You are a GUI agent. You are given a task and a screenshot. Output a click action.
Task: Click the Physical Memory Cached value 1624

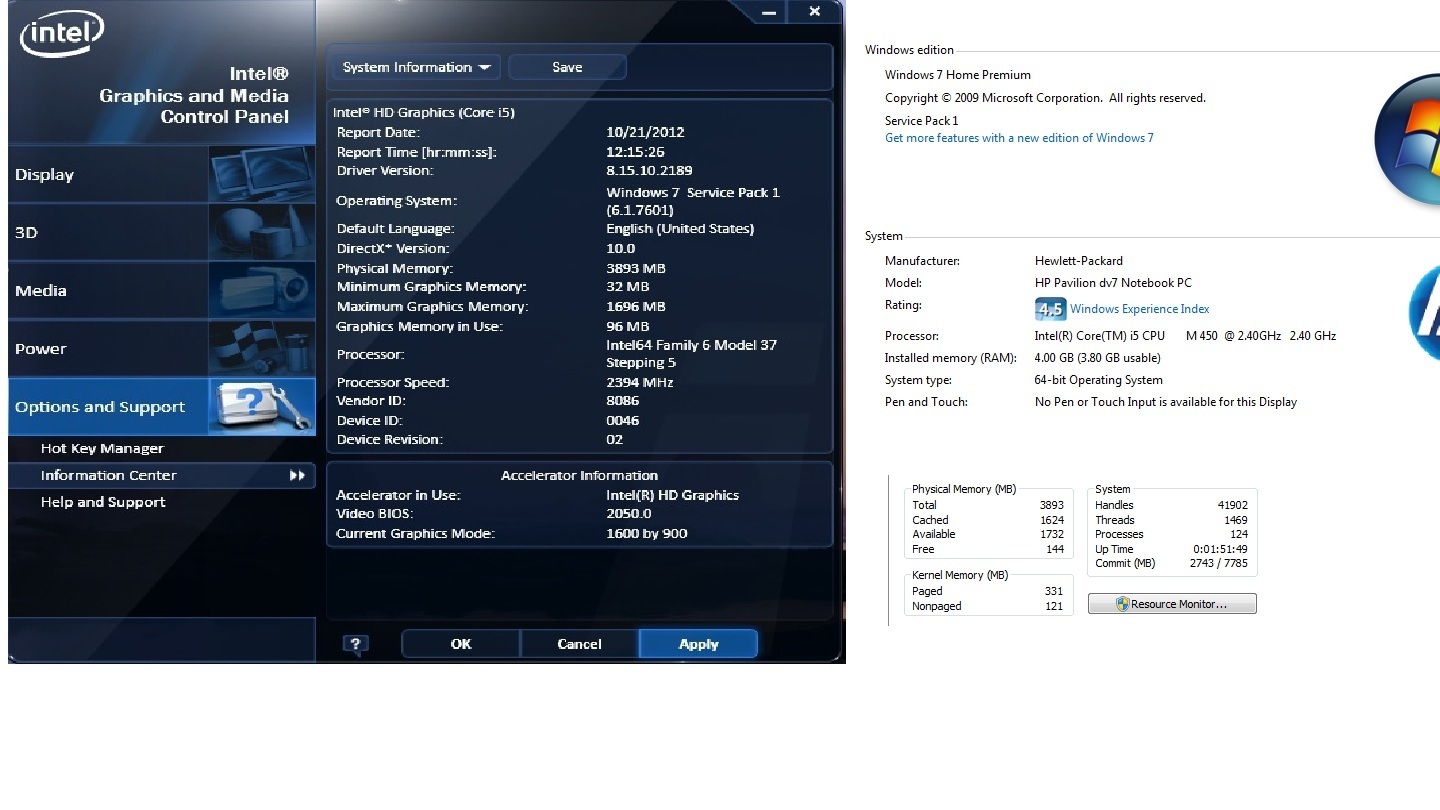(1052, 520)
